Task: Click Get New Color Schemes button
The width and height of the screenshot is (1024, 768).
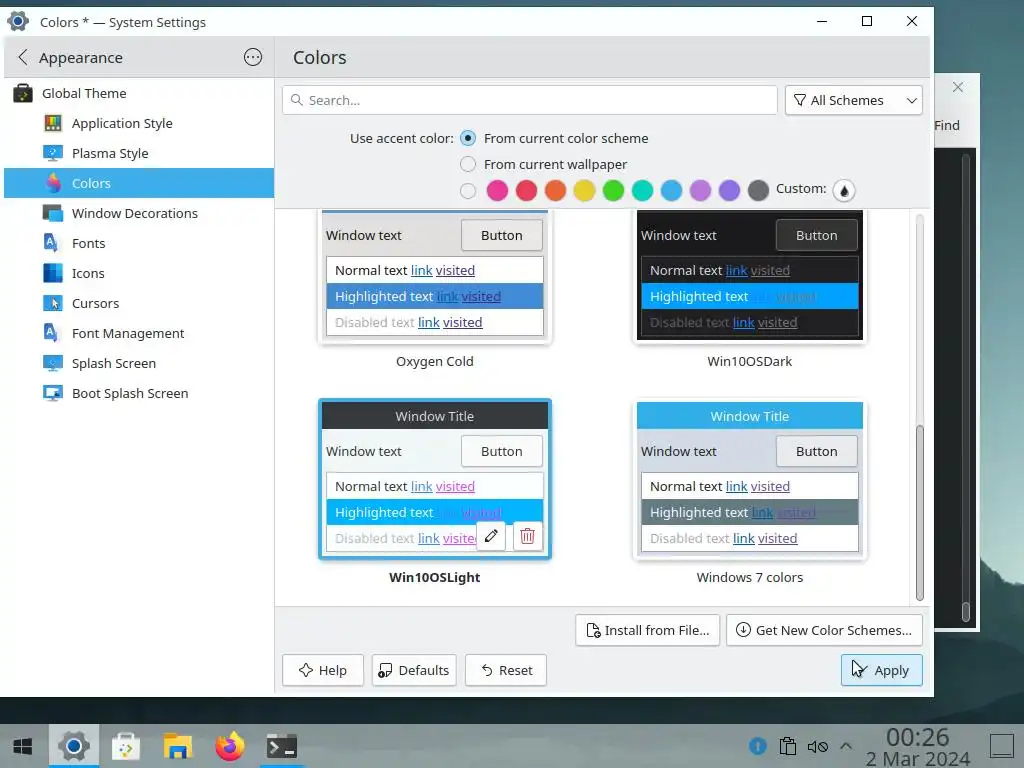Action: tap(824, 630)
